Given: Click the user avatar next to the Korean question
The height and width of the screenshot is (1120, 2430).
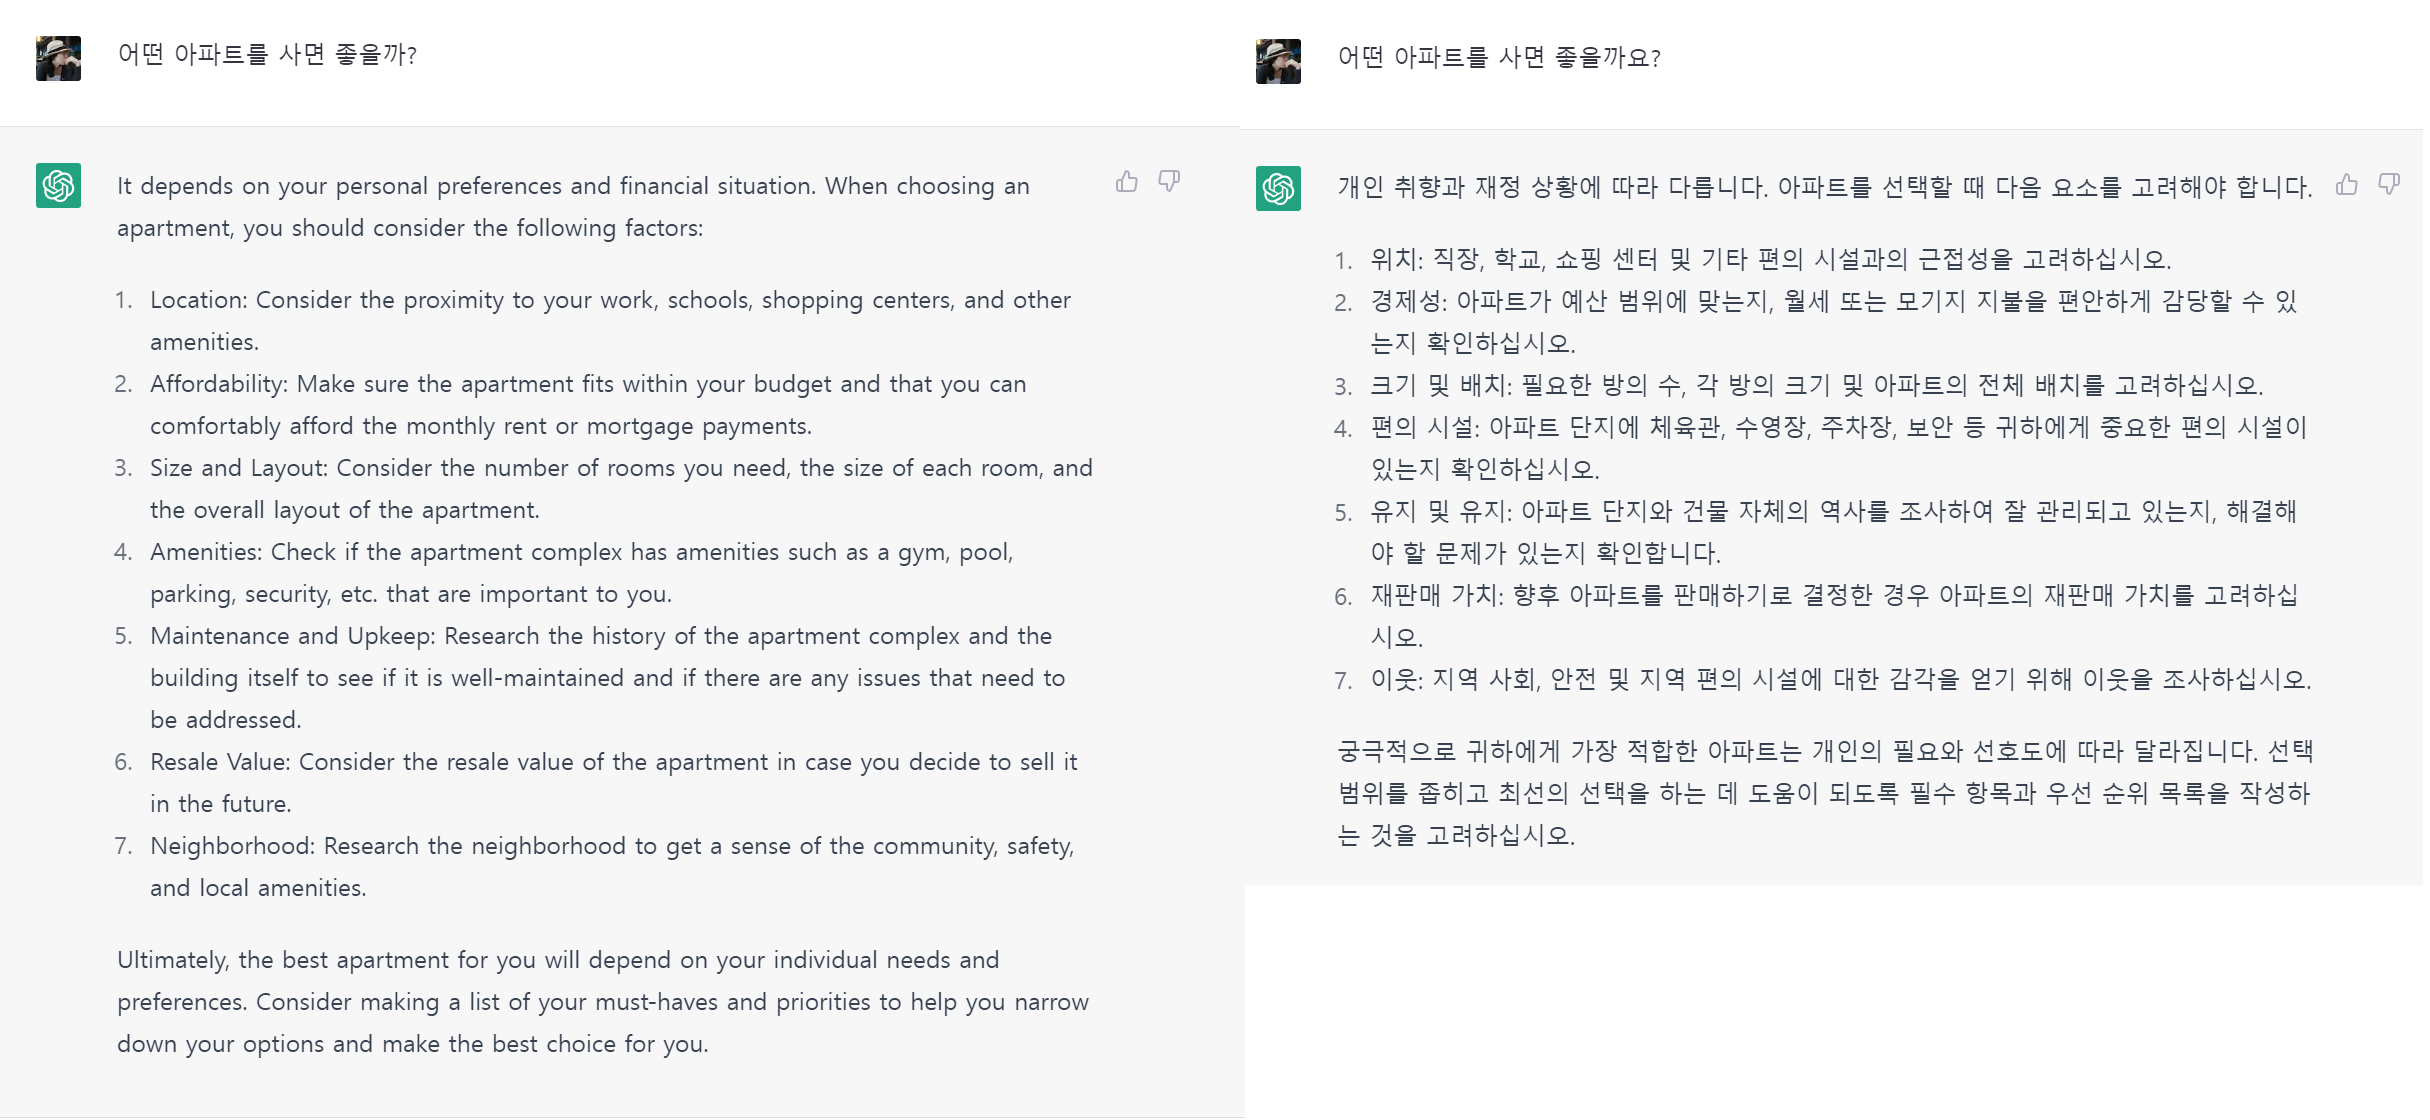Looking at the screenshot, I should (1277, 60).
